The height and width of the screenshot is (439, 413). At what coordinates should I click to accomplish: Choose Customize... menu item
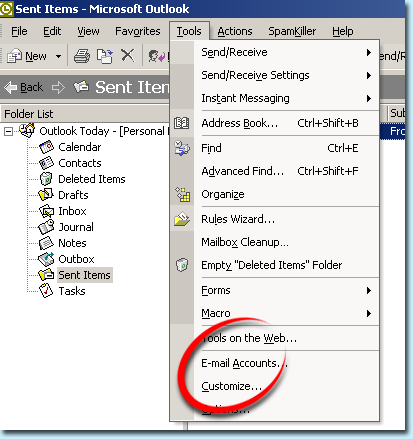[274, 386]
